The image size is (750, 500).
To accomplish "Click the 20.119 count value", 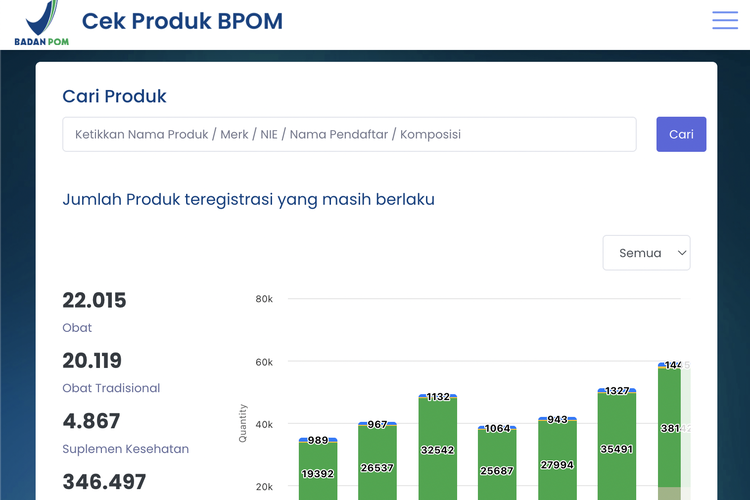I will pyautogui.click(x=92, y=361).
